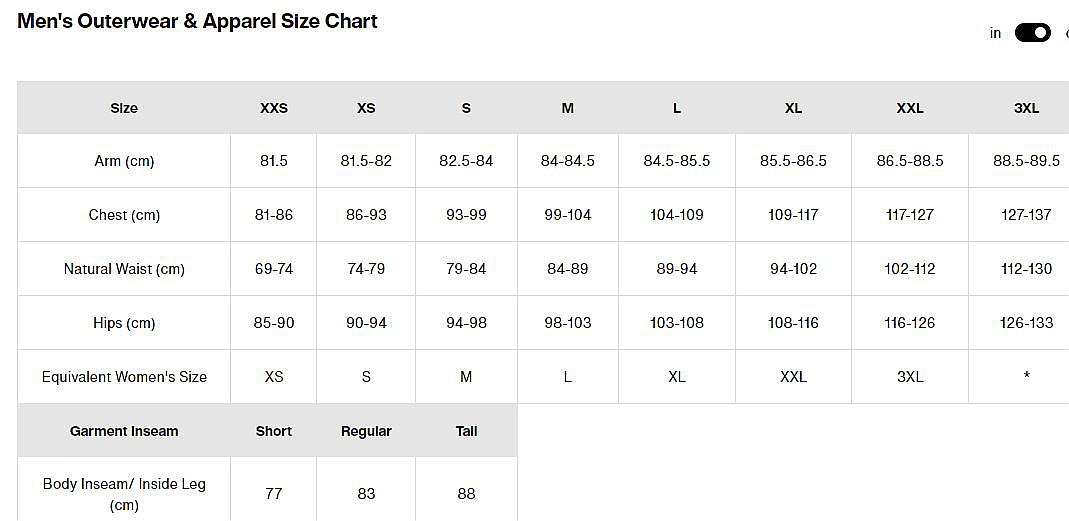
Task: Click the Hips (cm) row label
Action: (124, 323)
